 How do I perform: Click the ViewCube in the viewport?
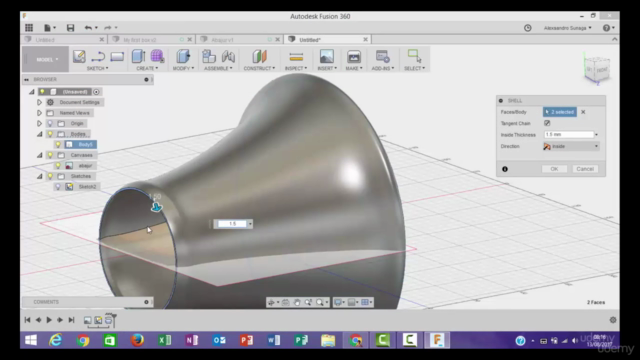coord(597,69)
